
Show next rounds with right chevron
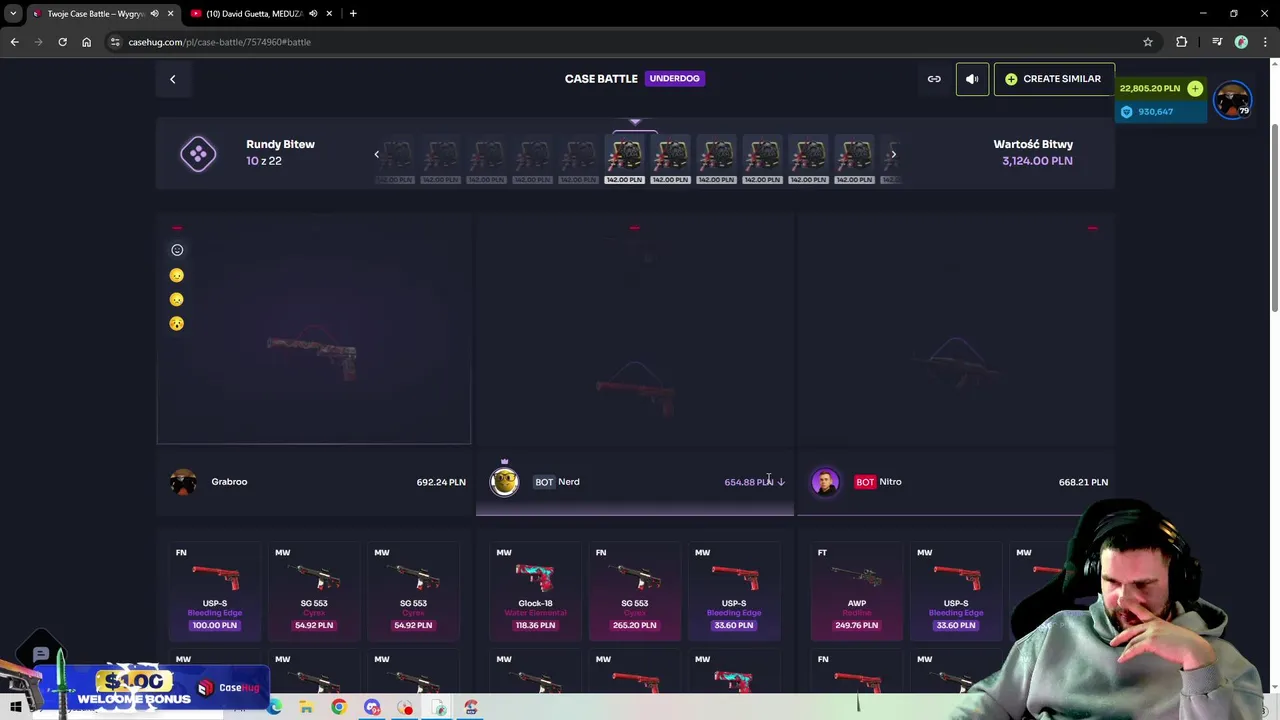coord(893,154)
